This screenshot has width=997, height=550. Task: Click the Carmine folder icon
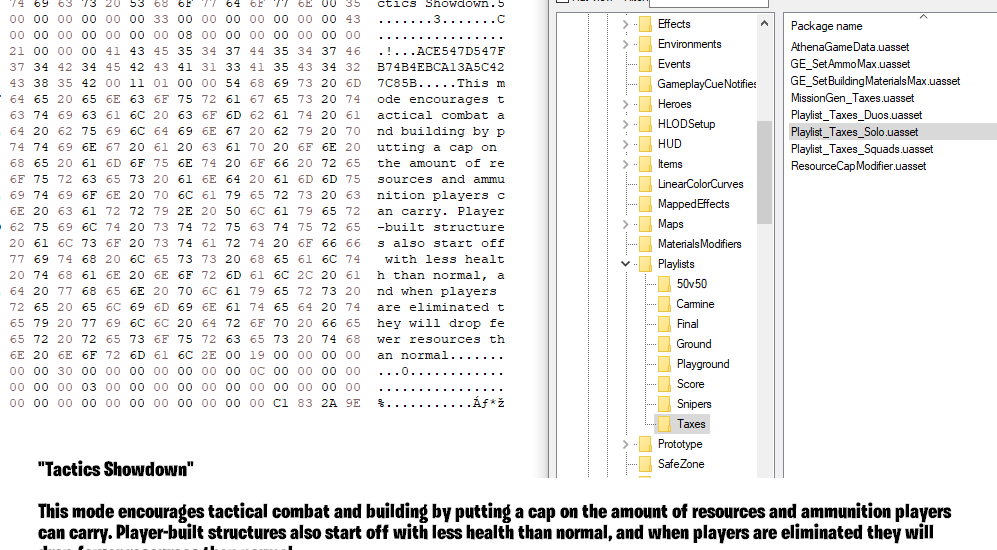(x=664, y=304)
